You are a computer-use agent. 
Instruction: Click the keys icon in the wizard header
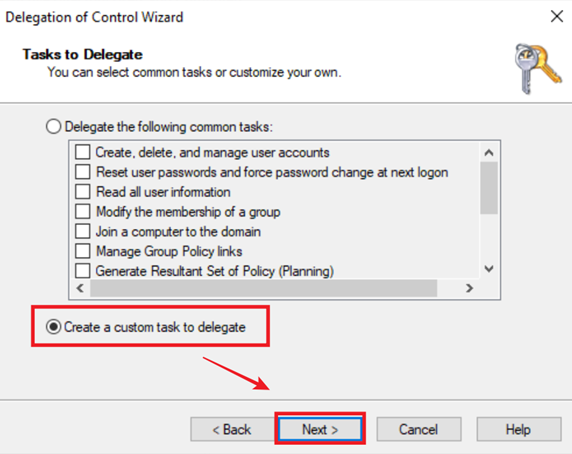(538, 68)
